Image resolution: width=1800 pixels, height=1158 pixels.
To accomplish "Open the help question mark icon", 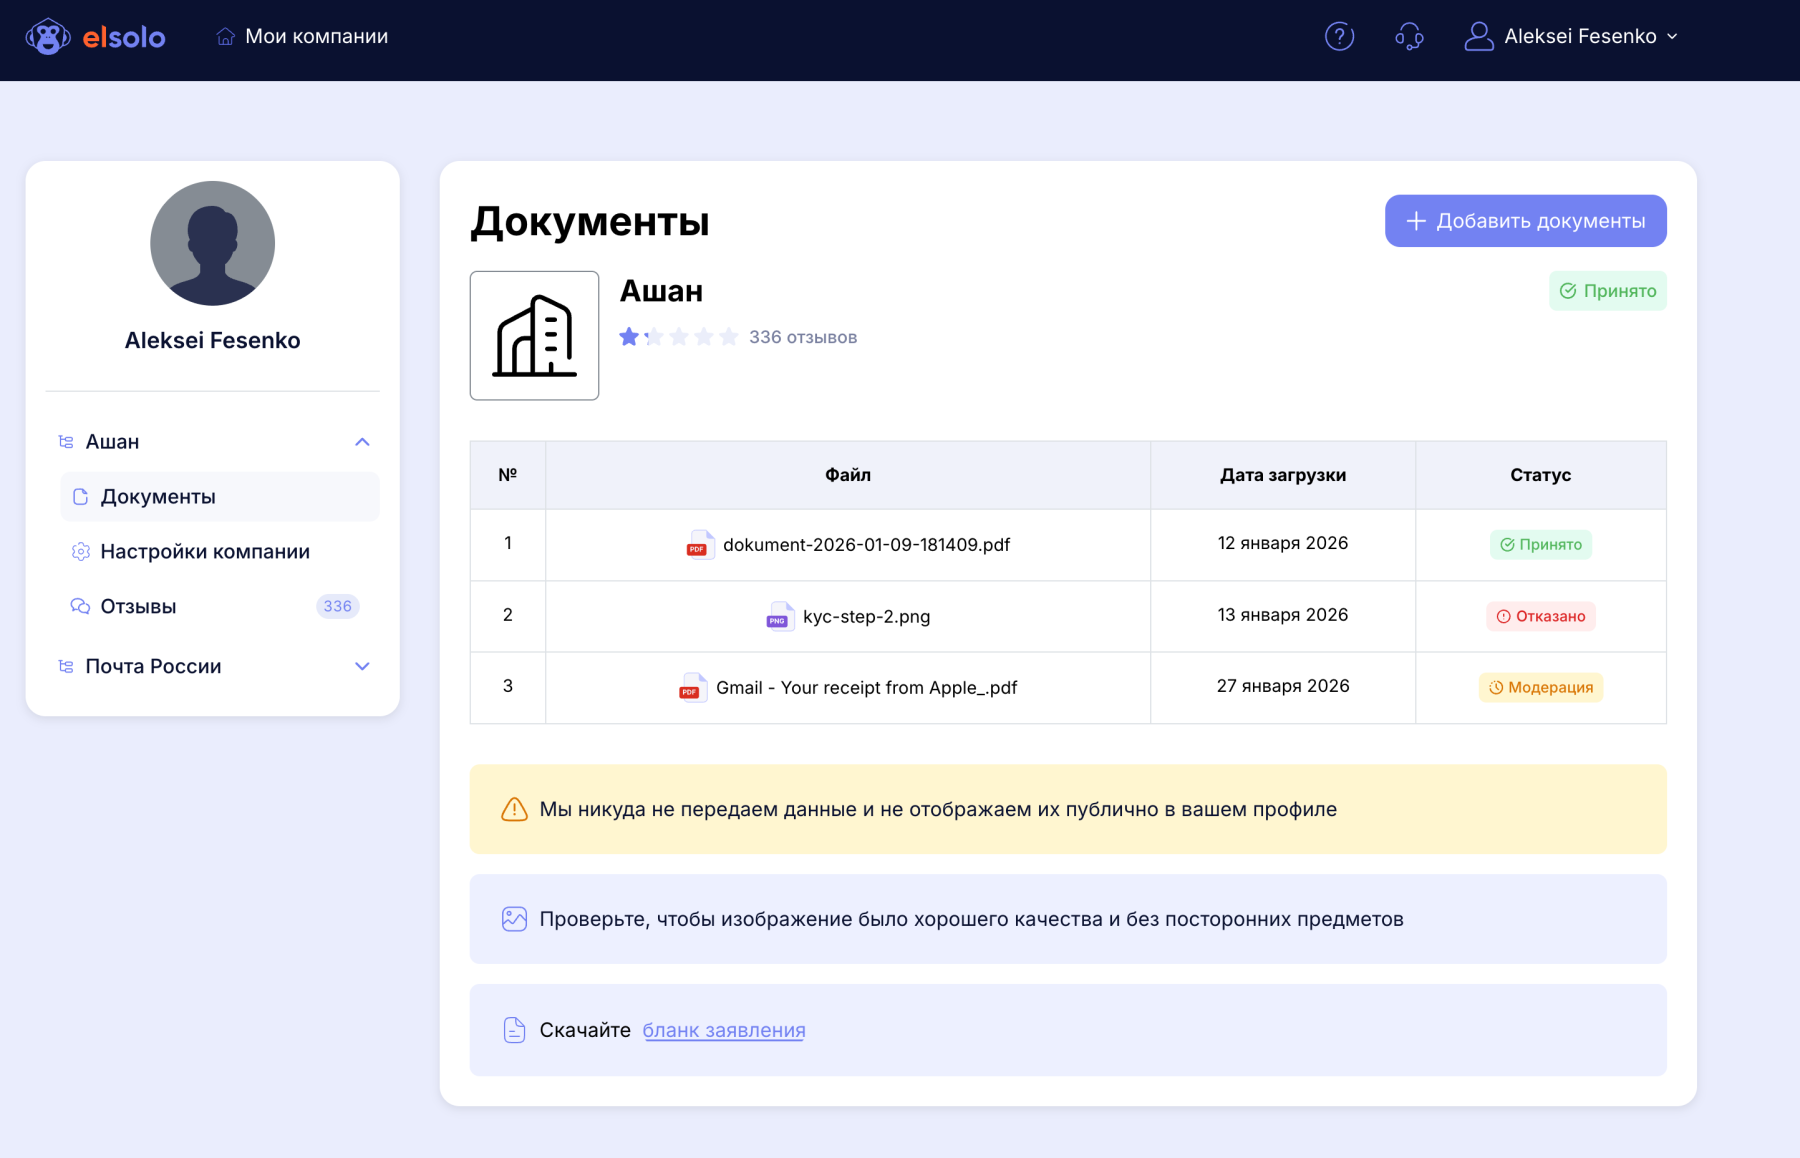I will pyautogui.click(x=1339, y=37).
